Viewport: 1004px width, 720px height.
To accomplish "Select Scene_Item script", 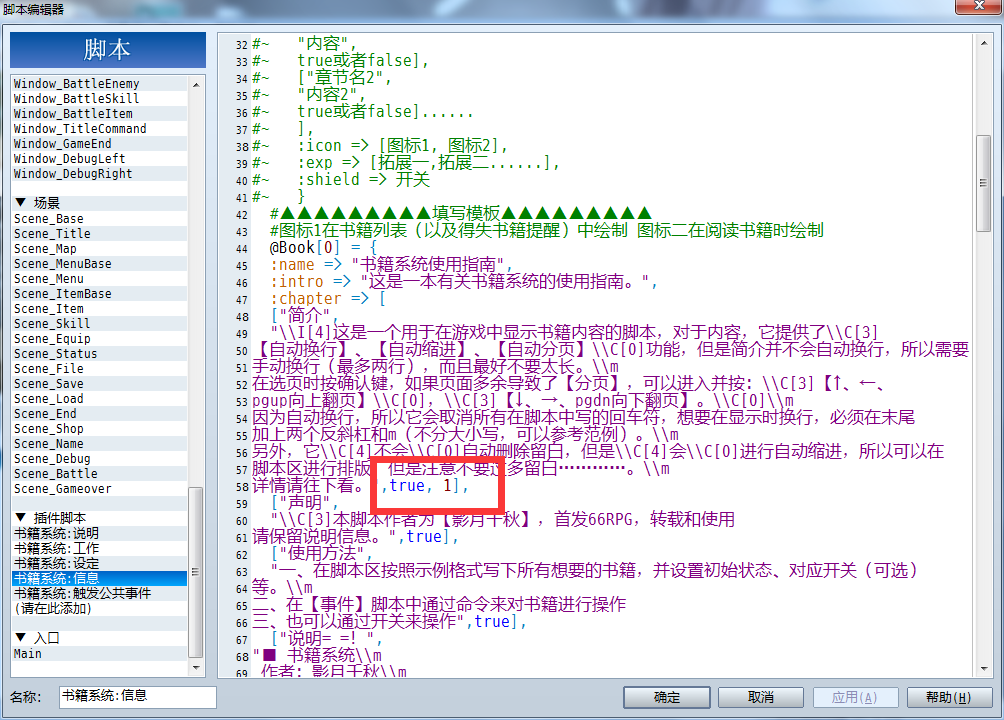I will tap(100, 309).
